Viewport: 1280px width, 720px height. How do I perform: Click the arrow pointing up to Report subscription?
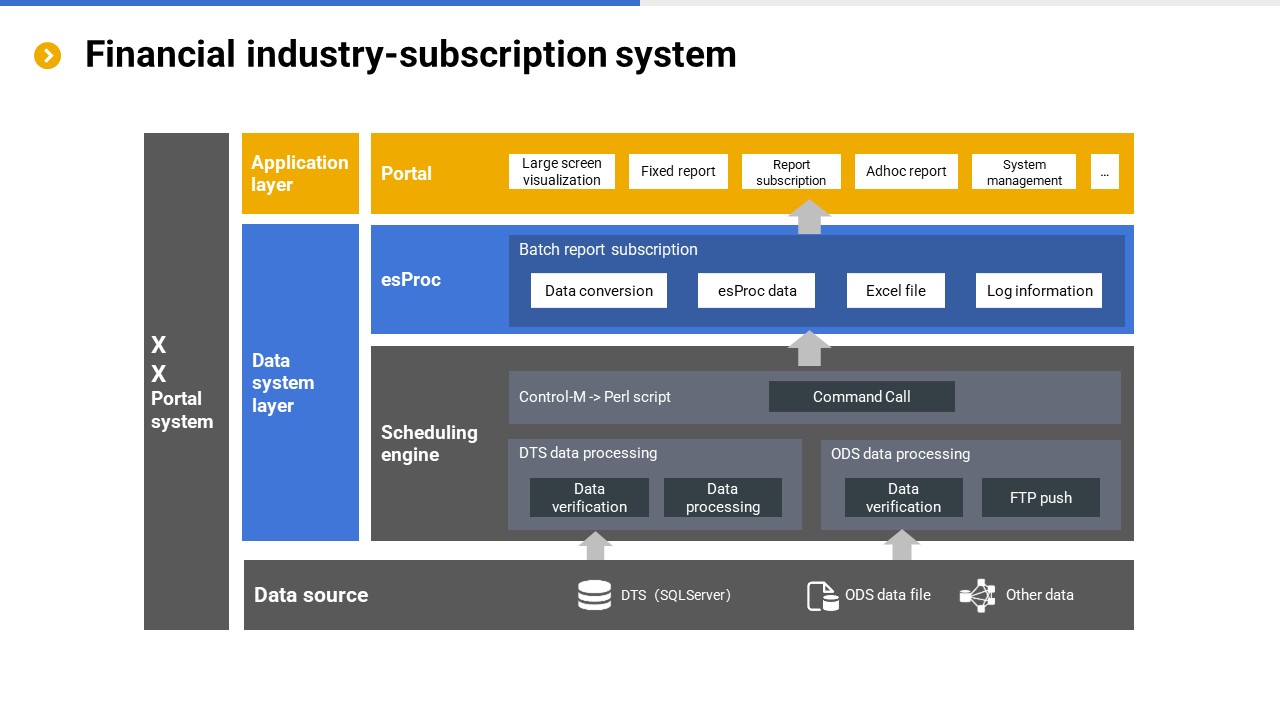(x=809, y=217)
